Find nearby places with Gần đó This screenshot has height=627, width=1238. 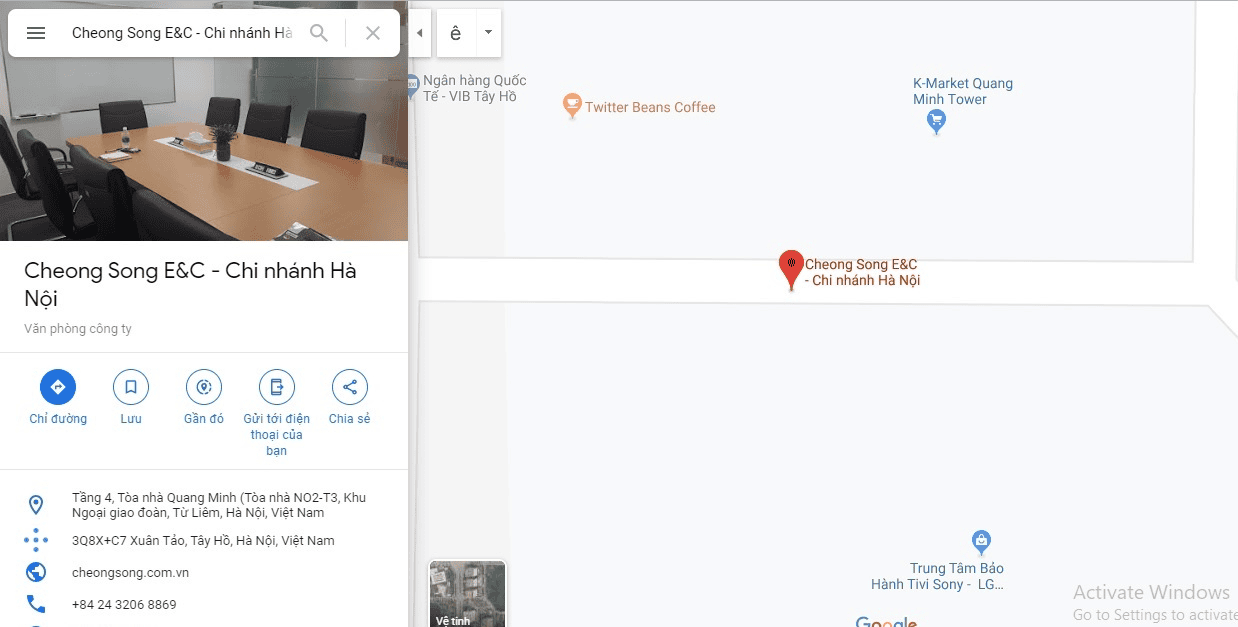[204, 387]
